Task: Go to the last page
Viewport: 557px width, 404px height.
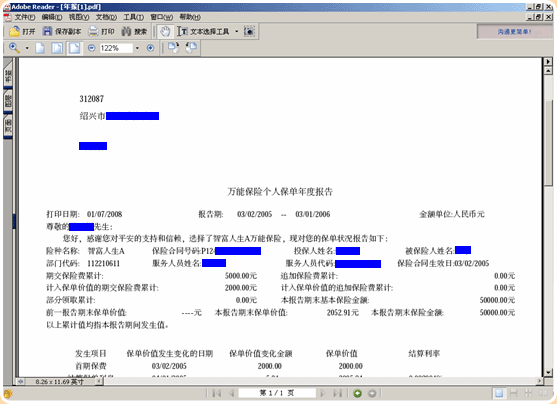Action: coord(337,393)
